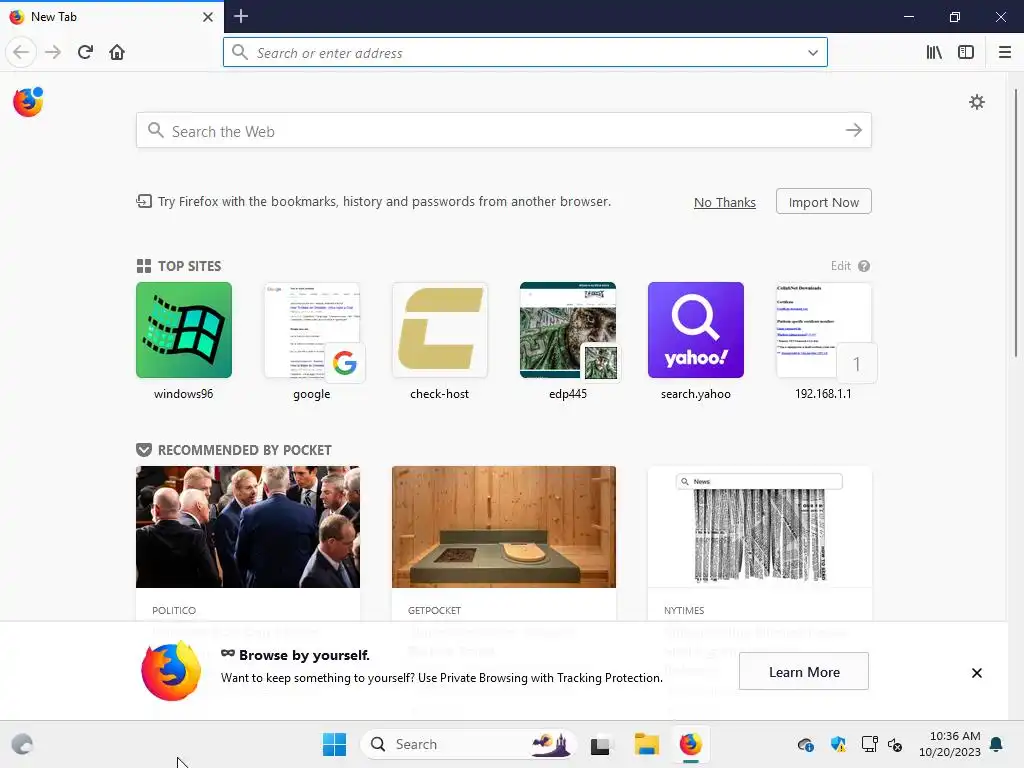Click the Import Now button
The height and width of the screenshot is (768, 1024).
[824, 202]
